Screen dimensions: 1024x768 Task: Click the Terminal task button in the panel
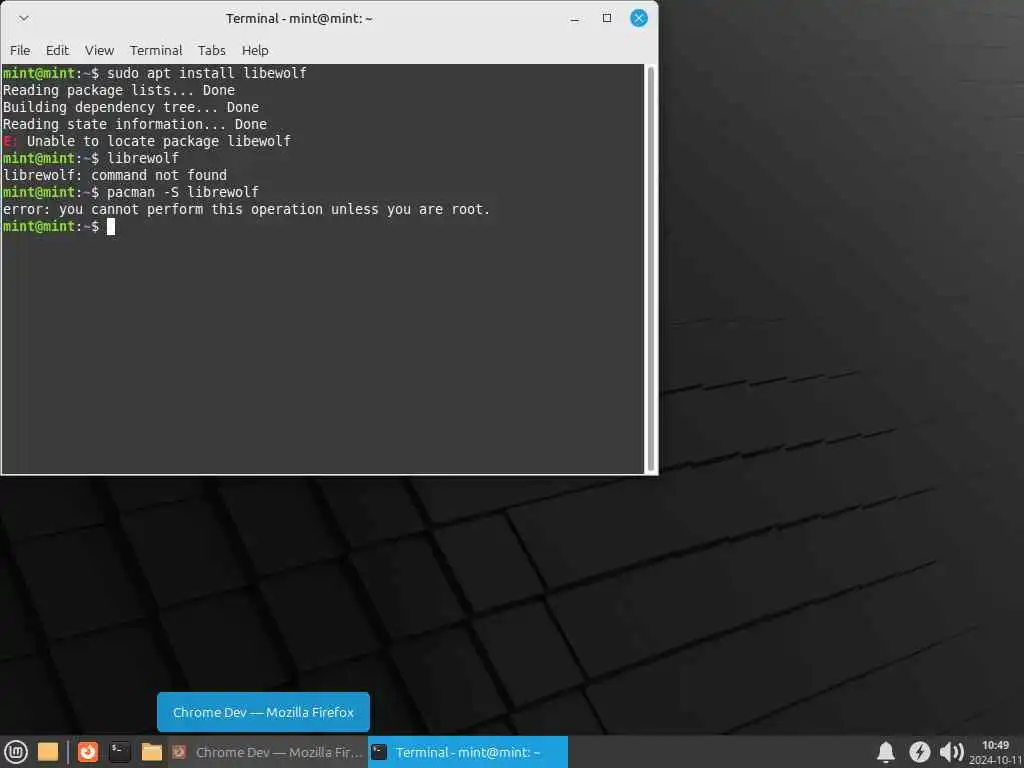pos(468,752)
